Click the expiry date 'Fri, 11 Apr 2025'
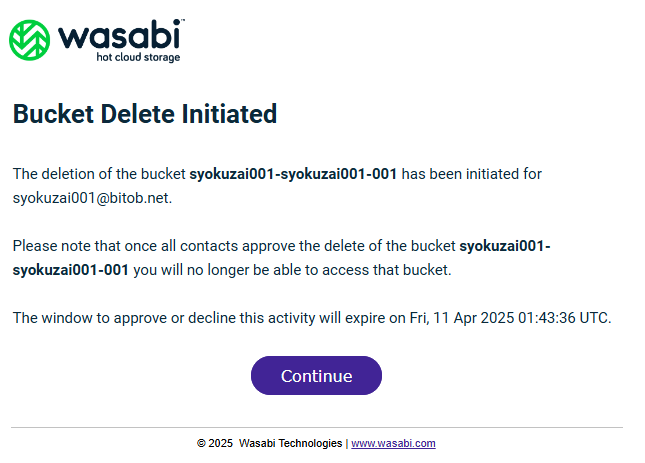Viewport: 645px width, 463px height. pyautogui.click(x=462, y=318)
